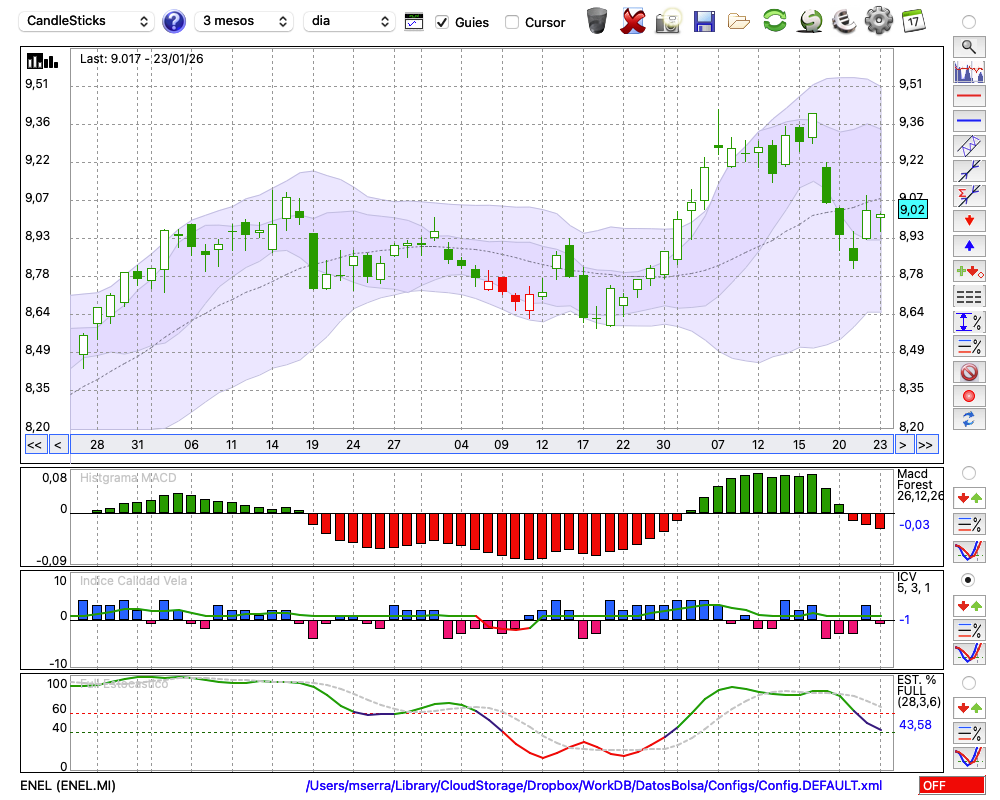The width and height of the screenshot is (1000, 800).
Task: Open the calendar date icon
Action: pos(912,20)
